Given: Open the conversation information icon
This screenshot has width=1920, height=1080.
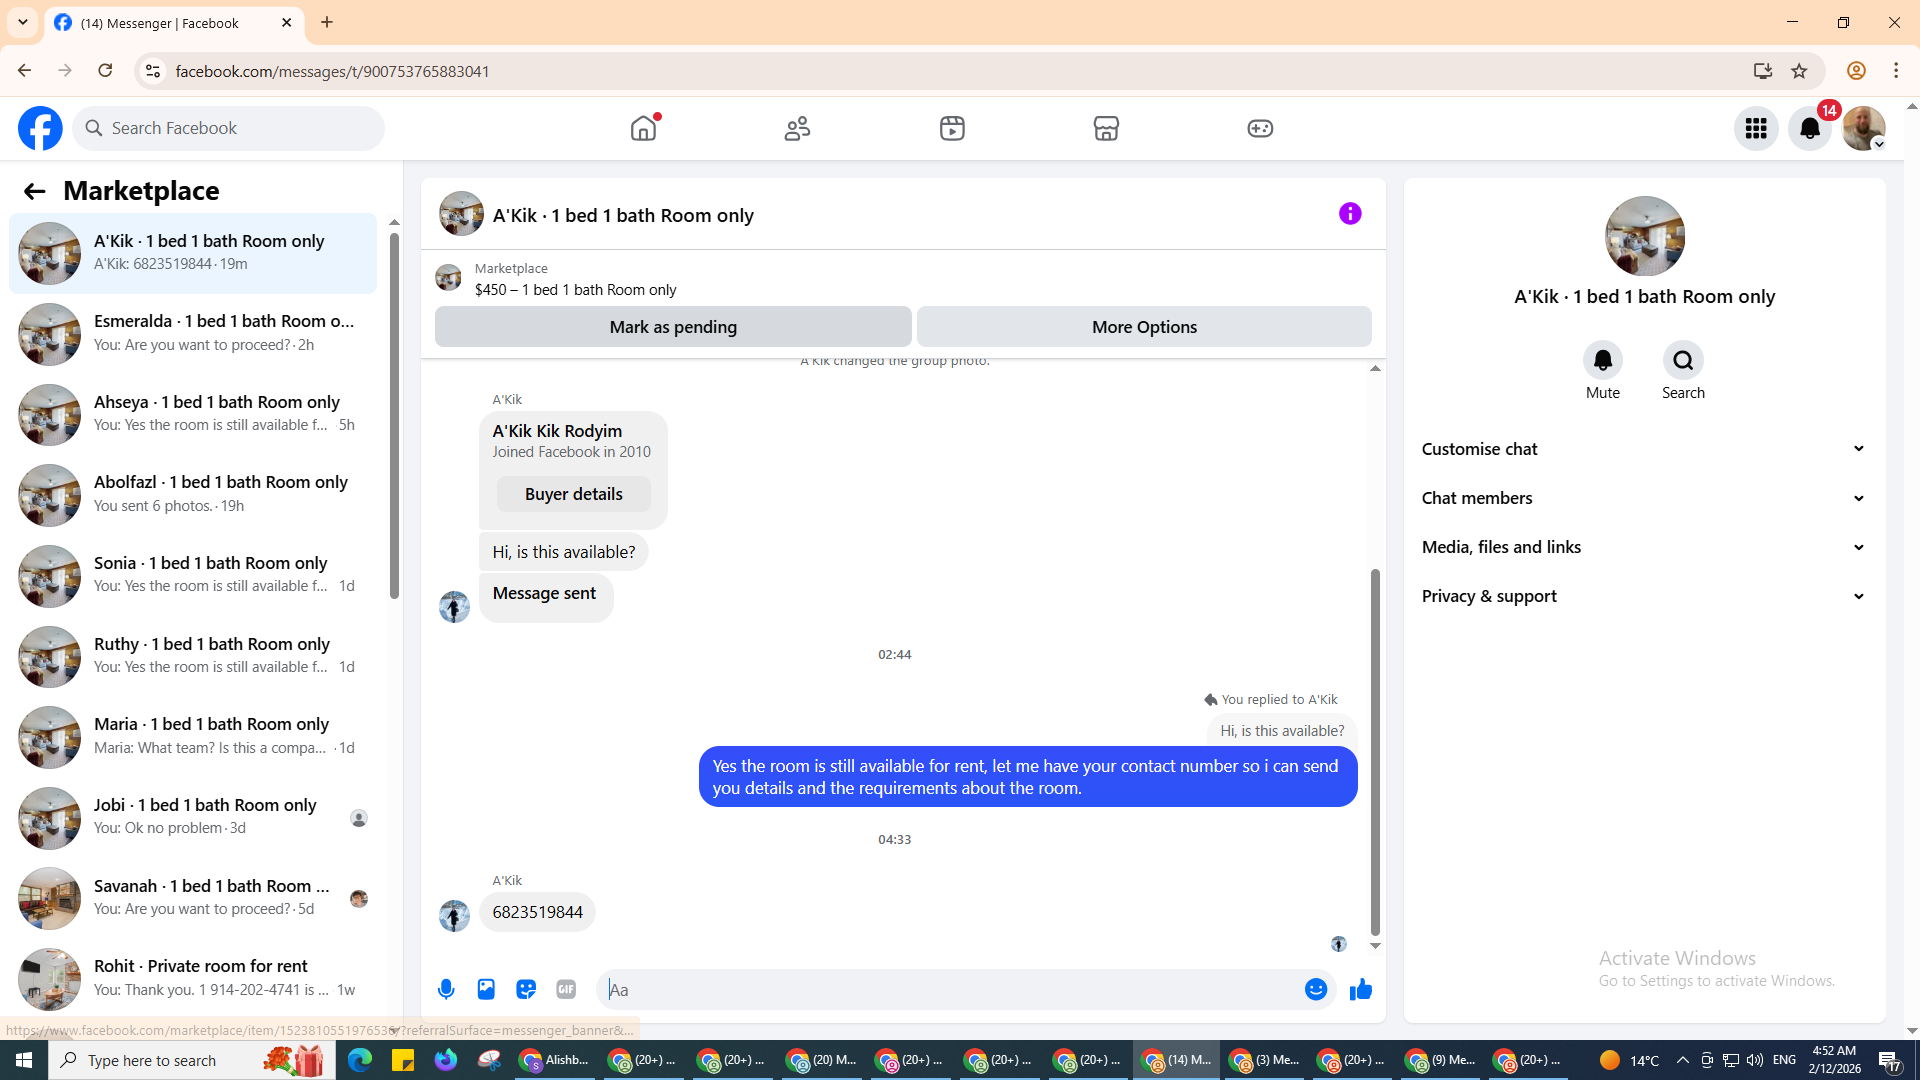Looking at the screenshot, I should click(1350, 213).
